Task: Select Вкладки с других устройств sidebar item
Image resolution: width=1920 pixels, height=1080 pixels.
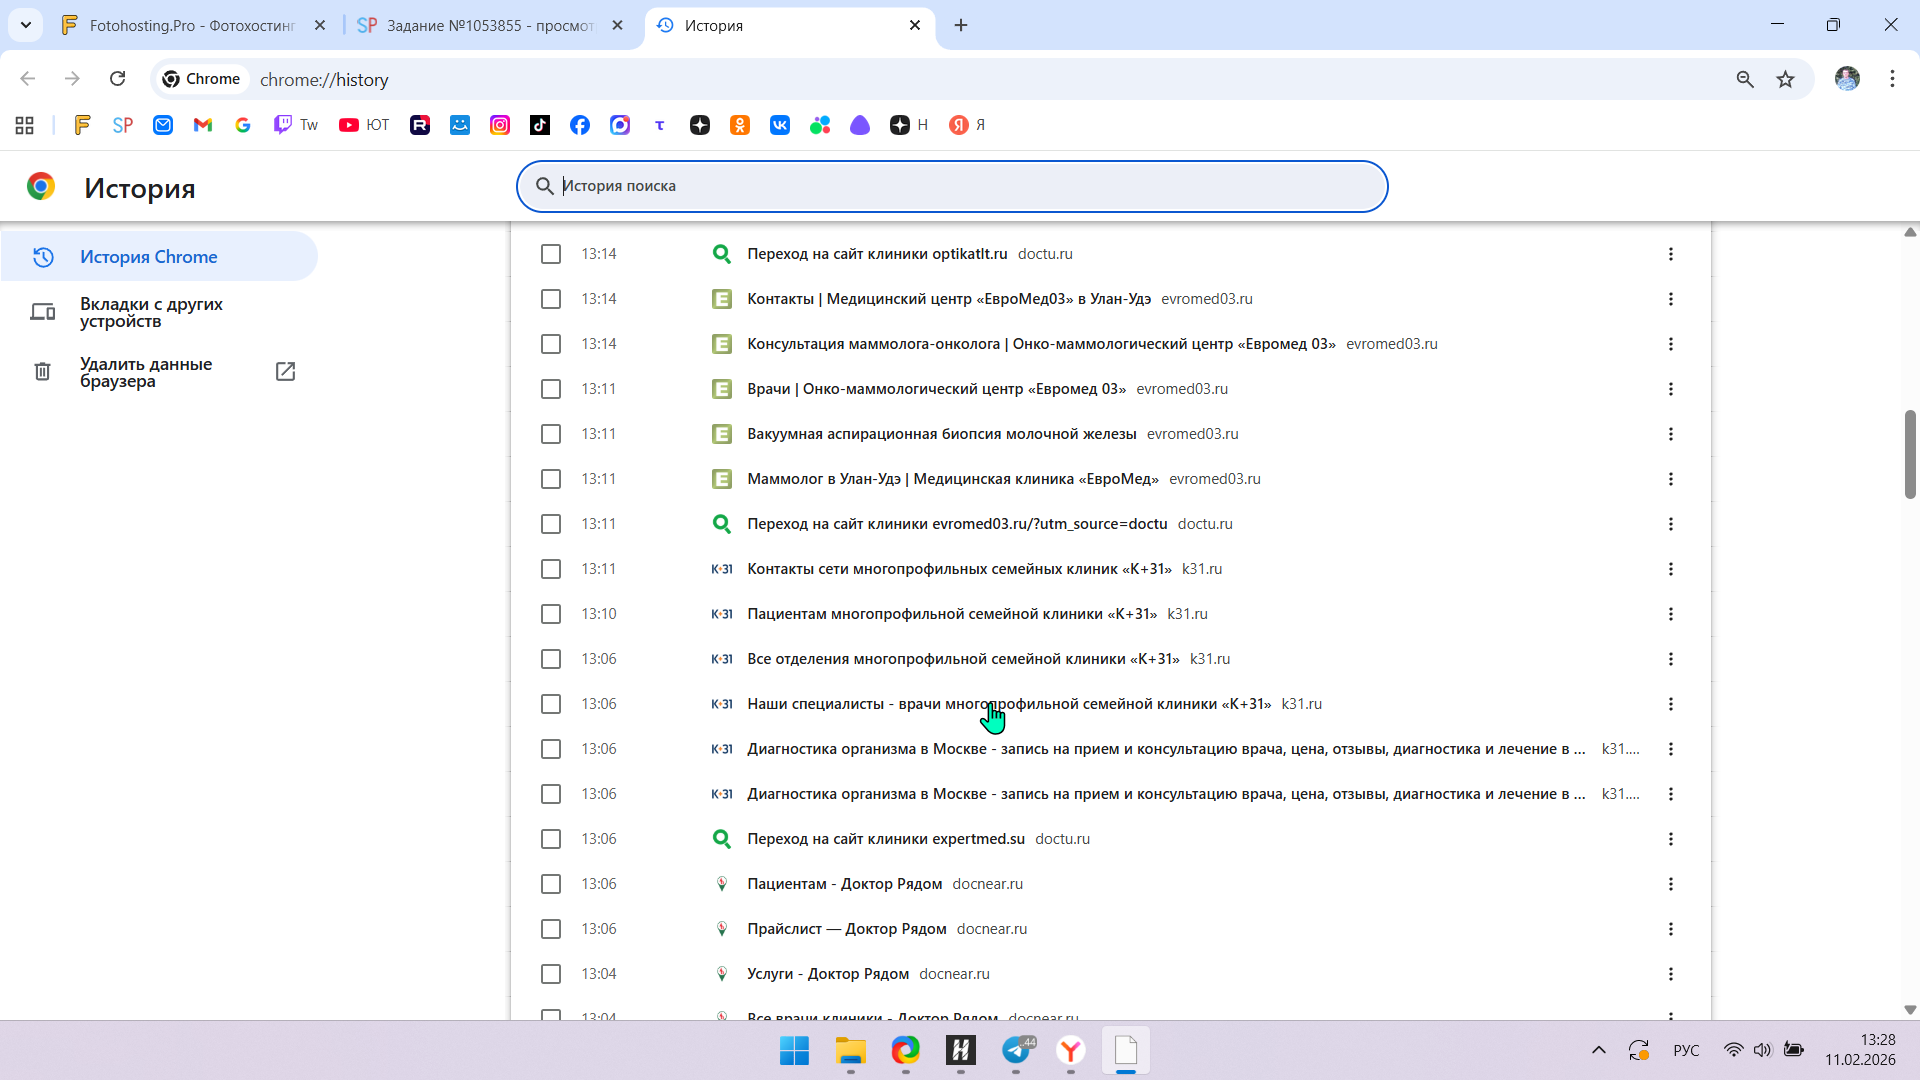Action: (x=151, y=312)
